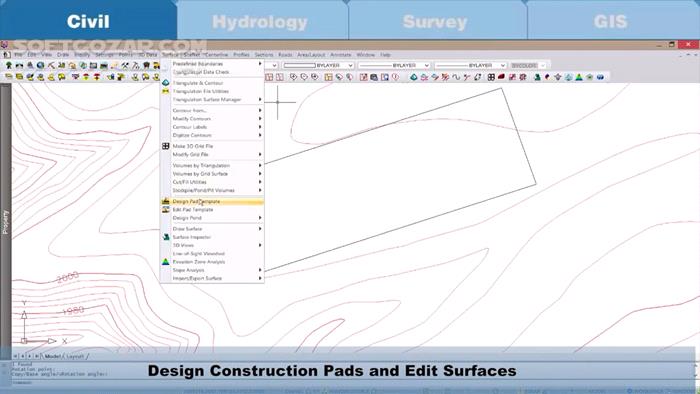
Task: Click the tree icon in top toolbar
Action: pos(8,66)
